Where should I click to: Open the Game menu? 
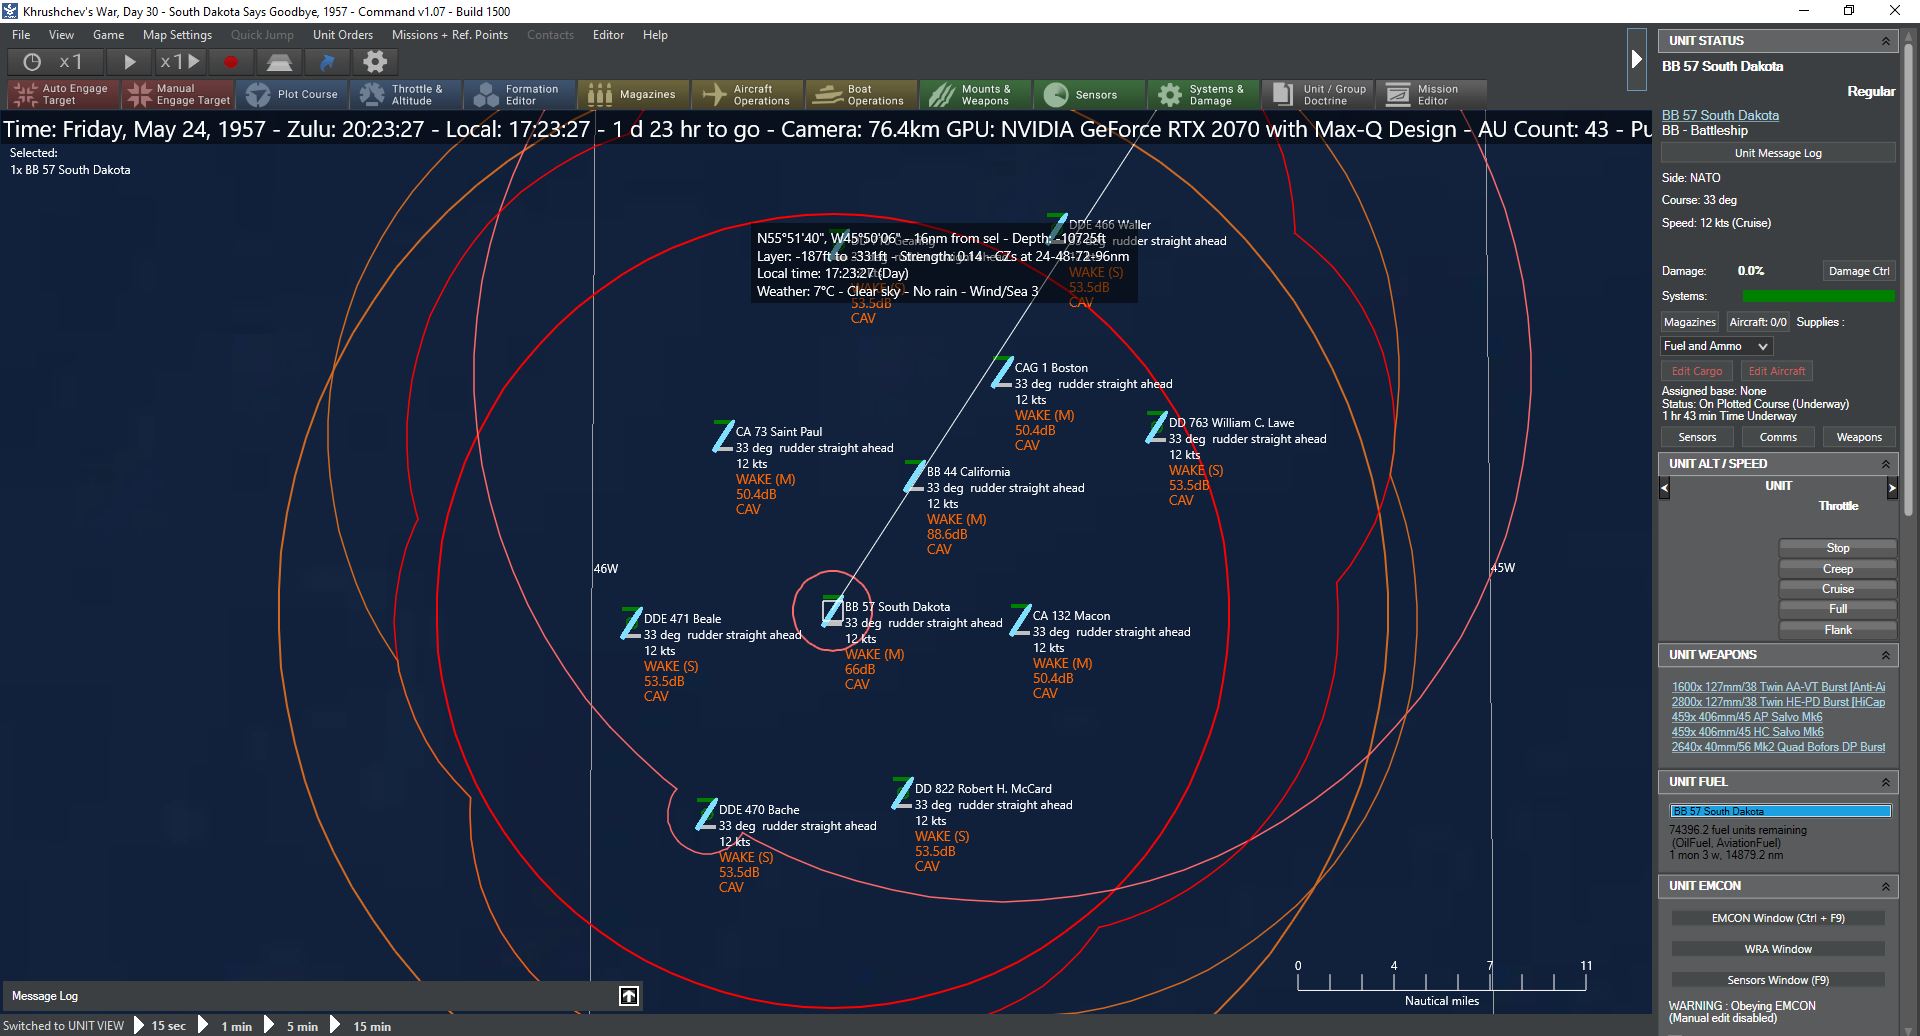pos(108,35)
